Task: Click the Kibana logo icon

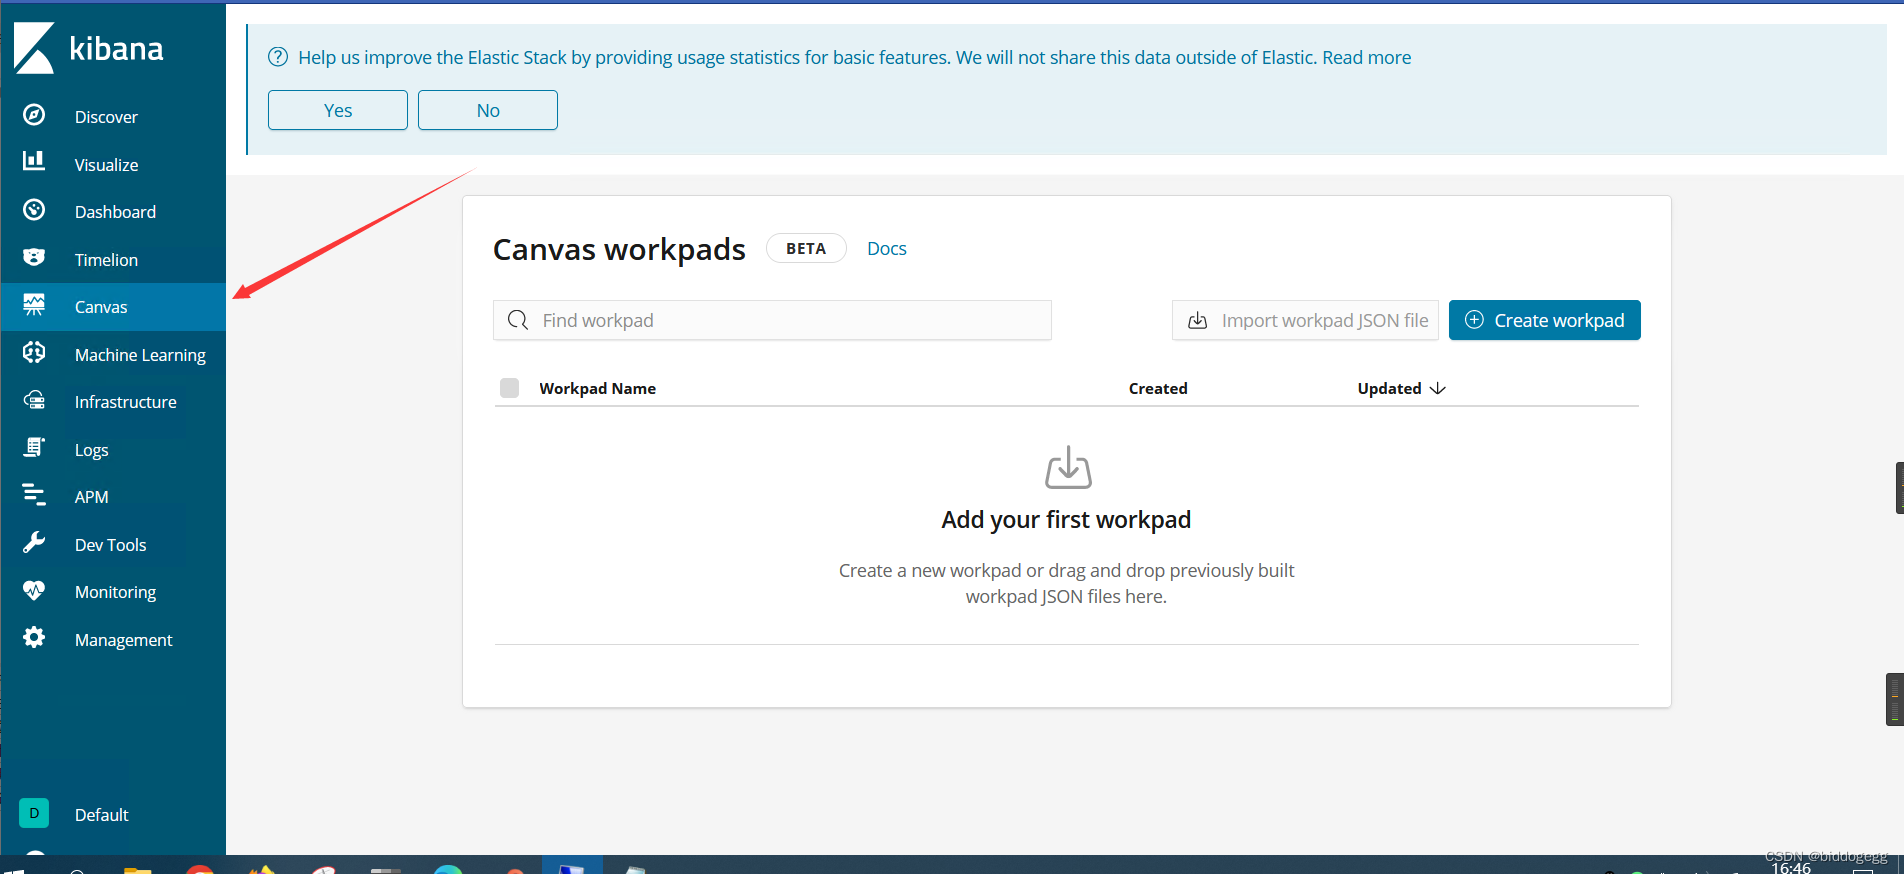Action: click(34, 48)
